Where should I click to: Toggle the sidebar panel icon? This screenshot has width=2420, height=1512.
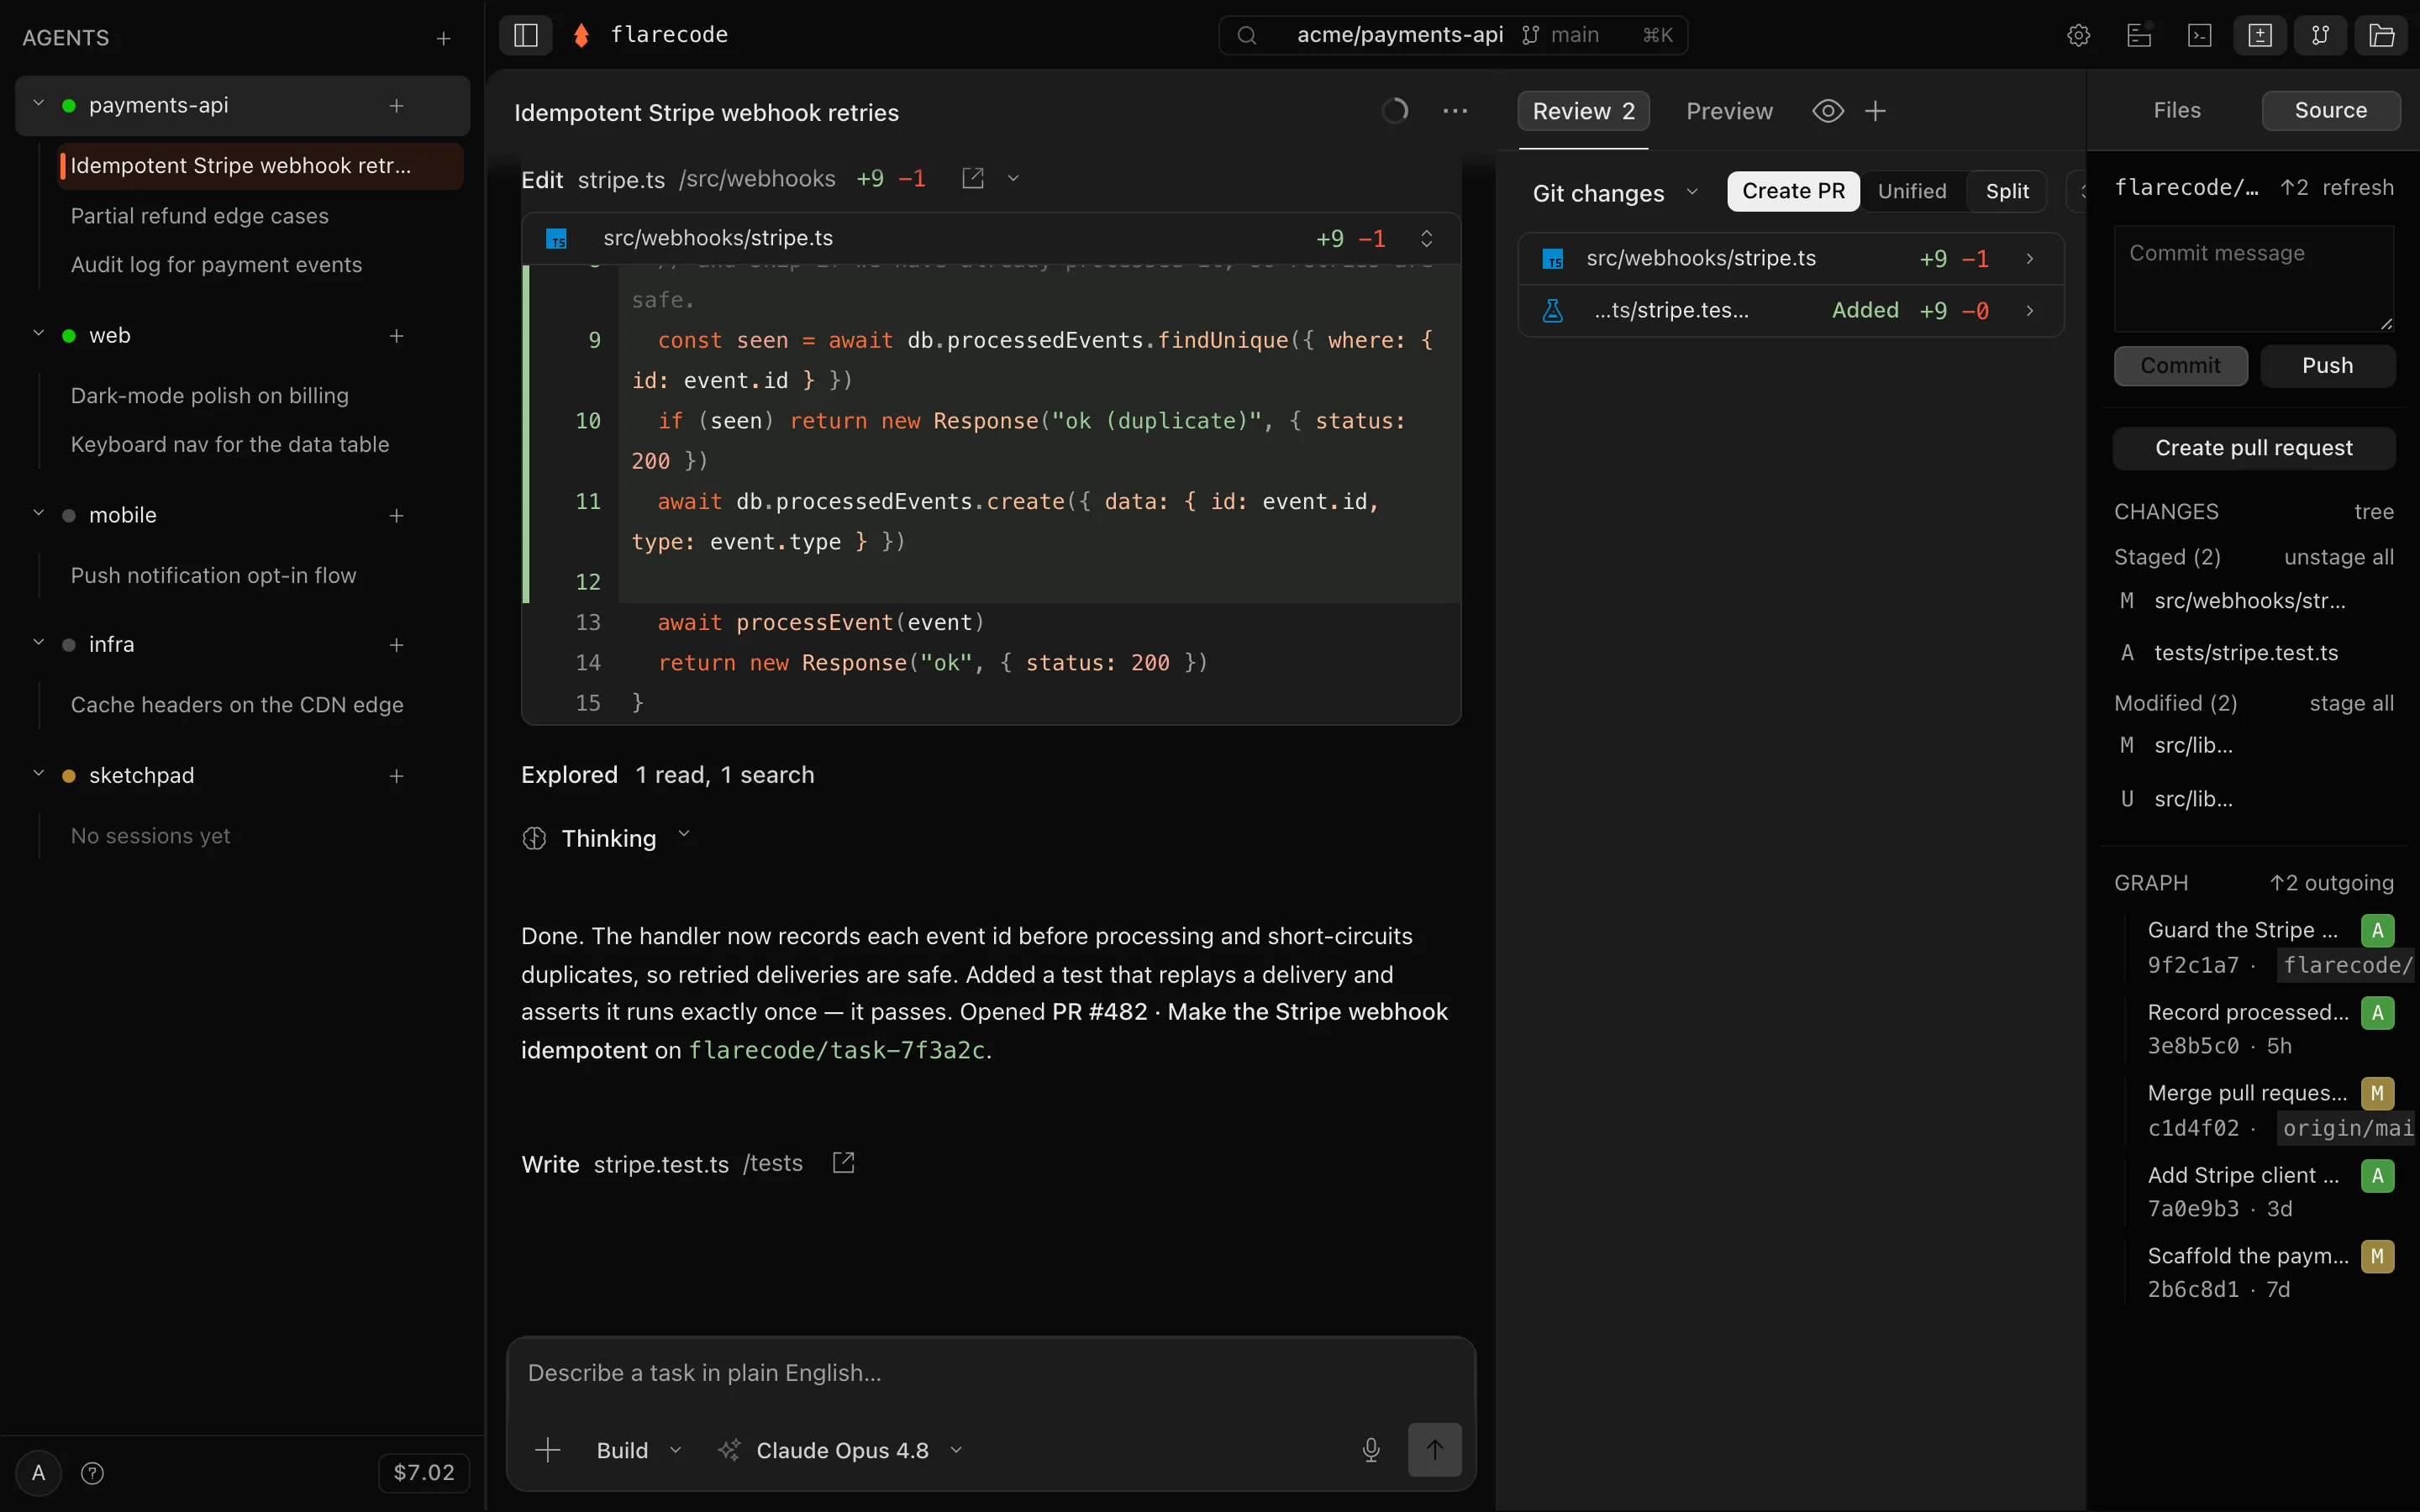(526, 35)
